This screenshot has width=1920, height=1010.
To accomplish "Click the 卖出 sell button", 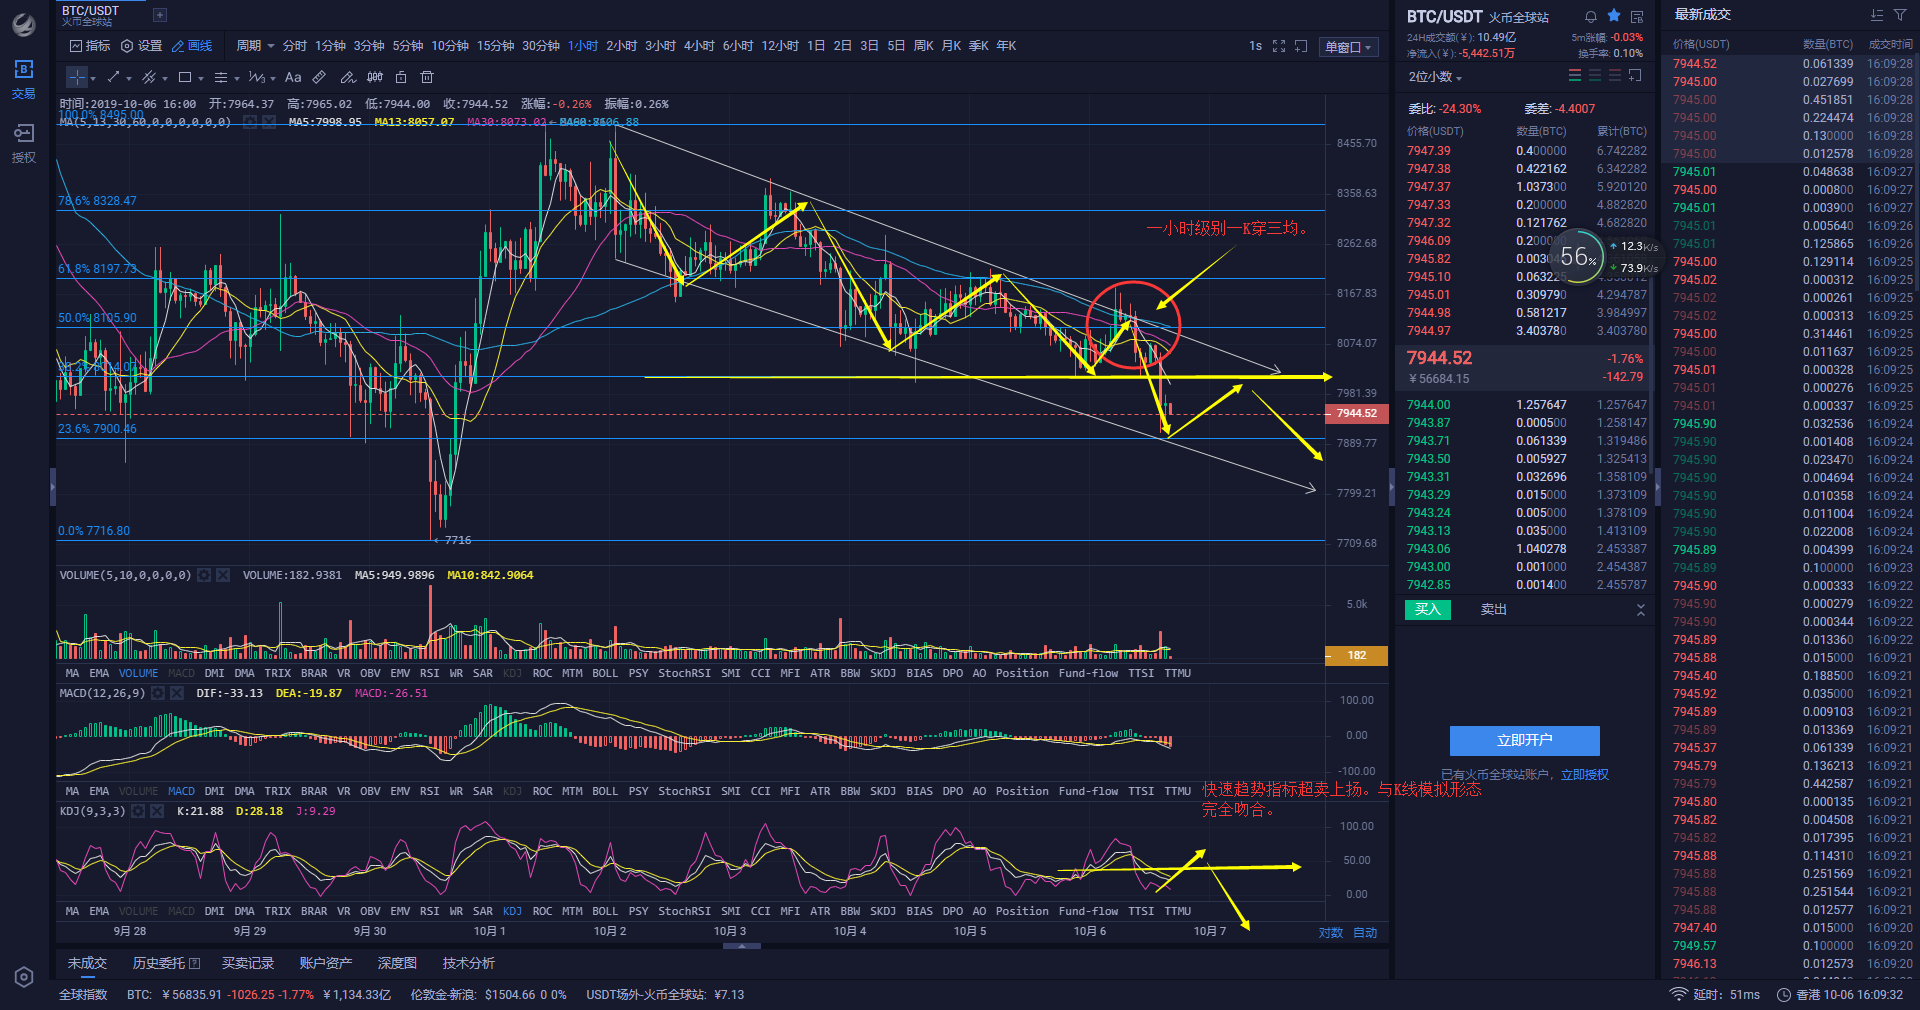I will (x=1494, y=610).
